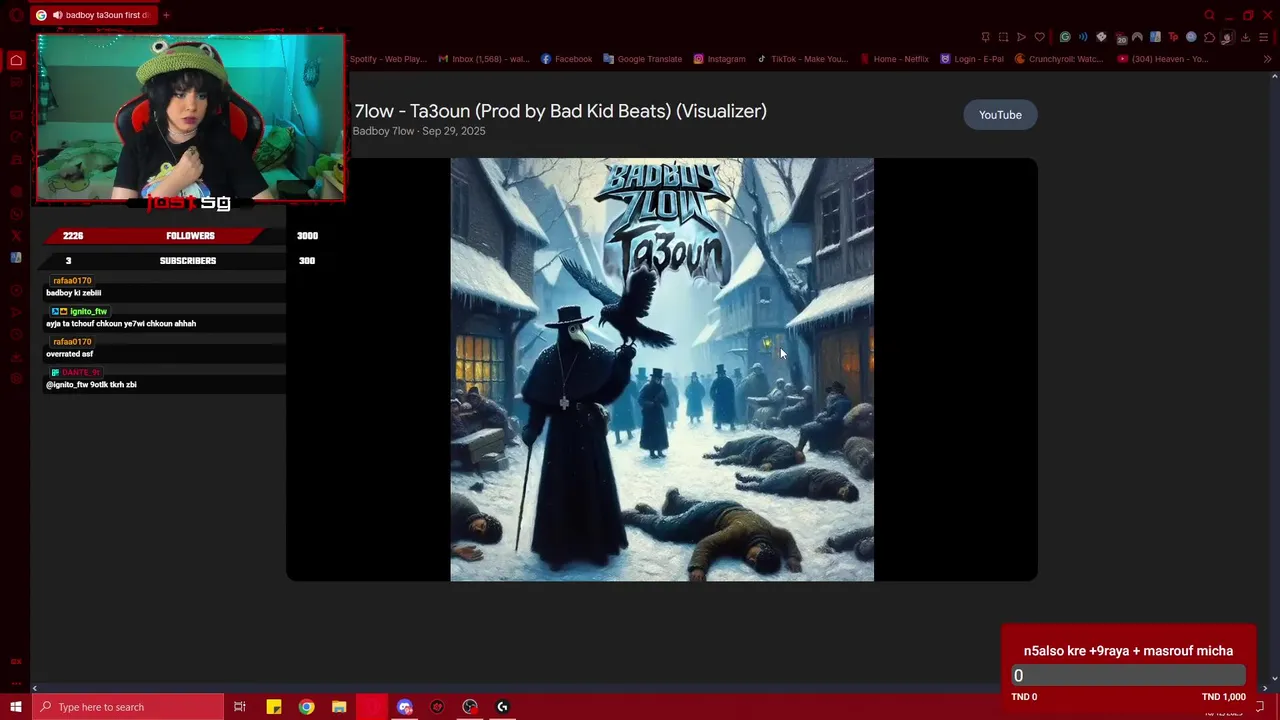The height and width of the screenshot is (720, 1280).
Task: Open the downloads icon in the toolbar
Action: coord(1245,37)
